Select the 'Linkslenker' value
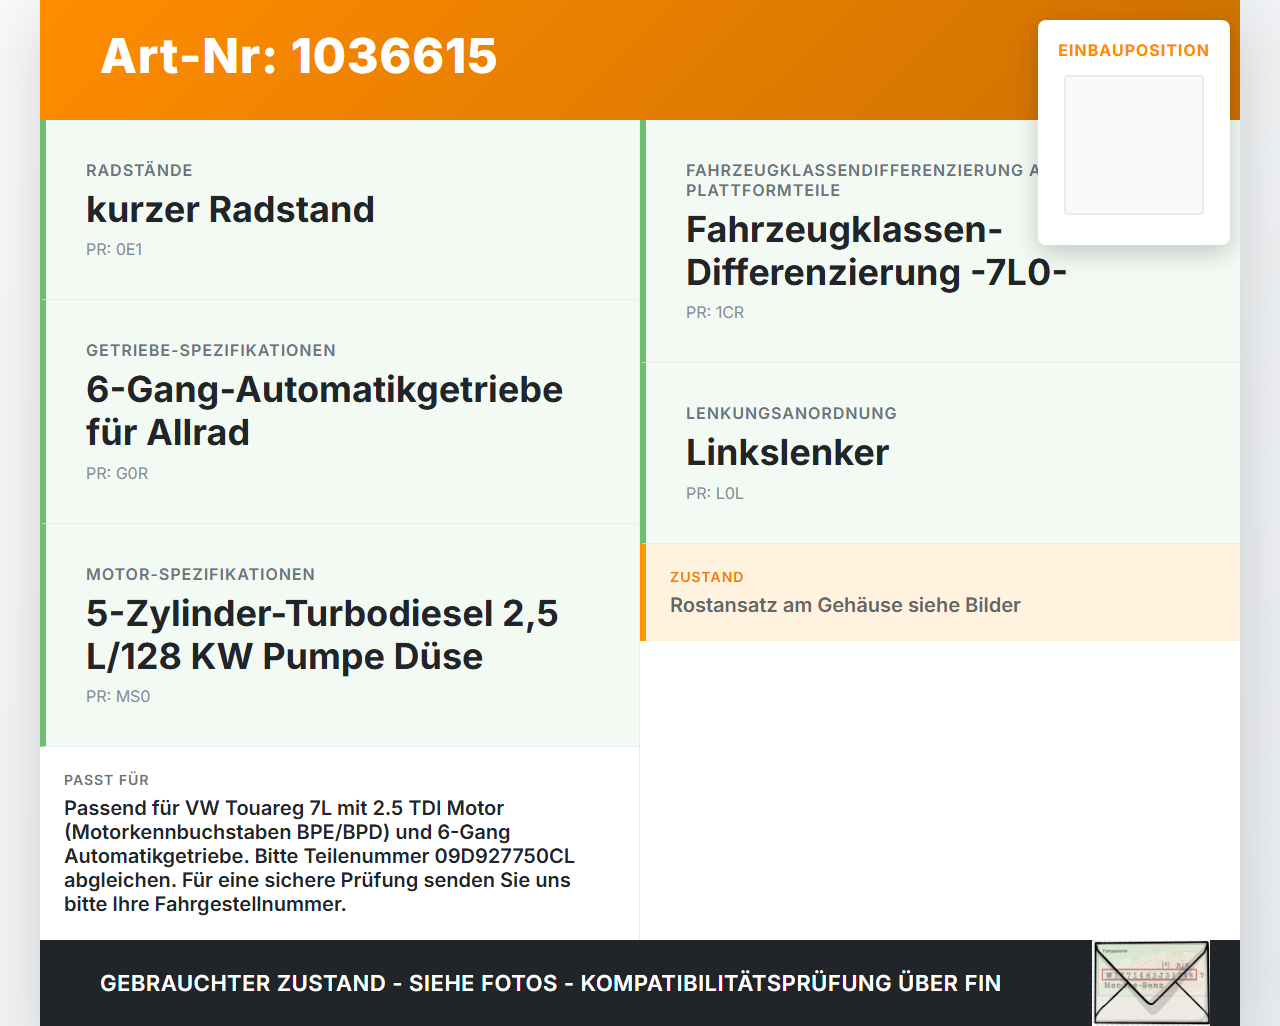 pyautogui.click(x=787, y=452)
